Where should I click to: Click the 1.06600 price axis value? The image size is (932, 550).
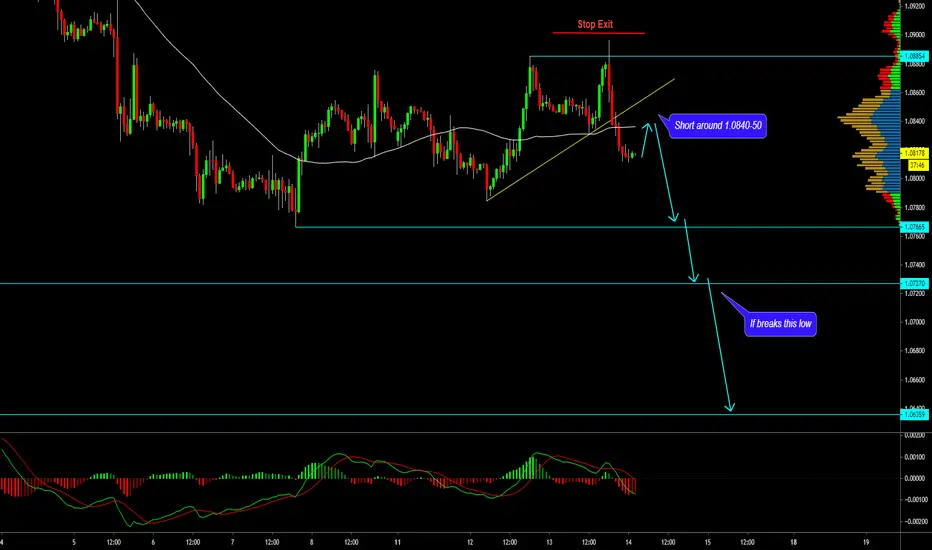click(915, 380)
